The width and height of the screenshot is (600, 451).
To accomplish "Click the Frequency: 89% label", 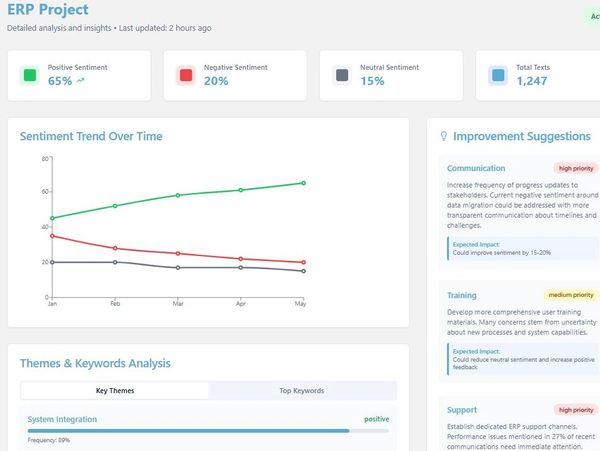I will tap(49, 440).
